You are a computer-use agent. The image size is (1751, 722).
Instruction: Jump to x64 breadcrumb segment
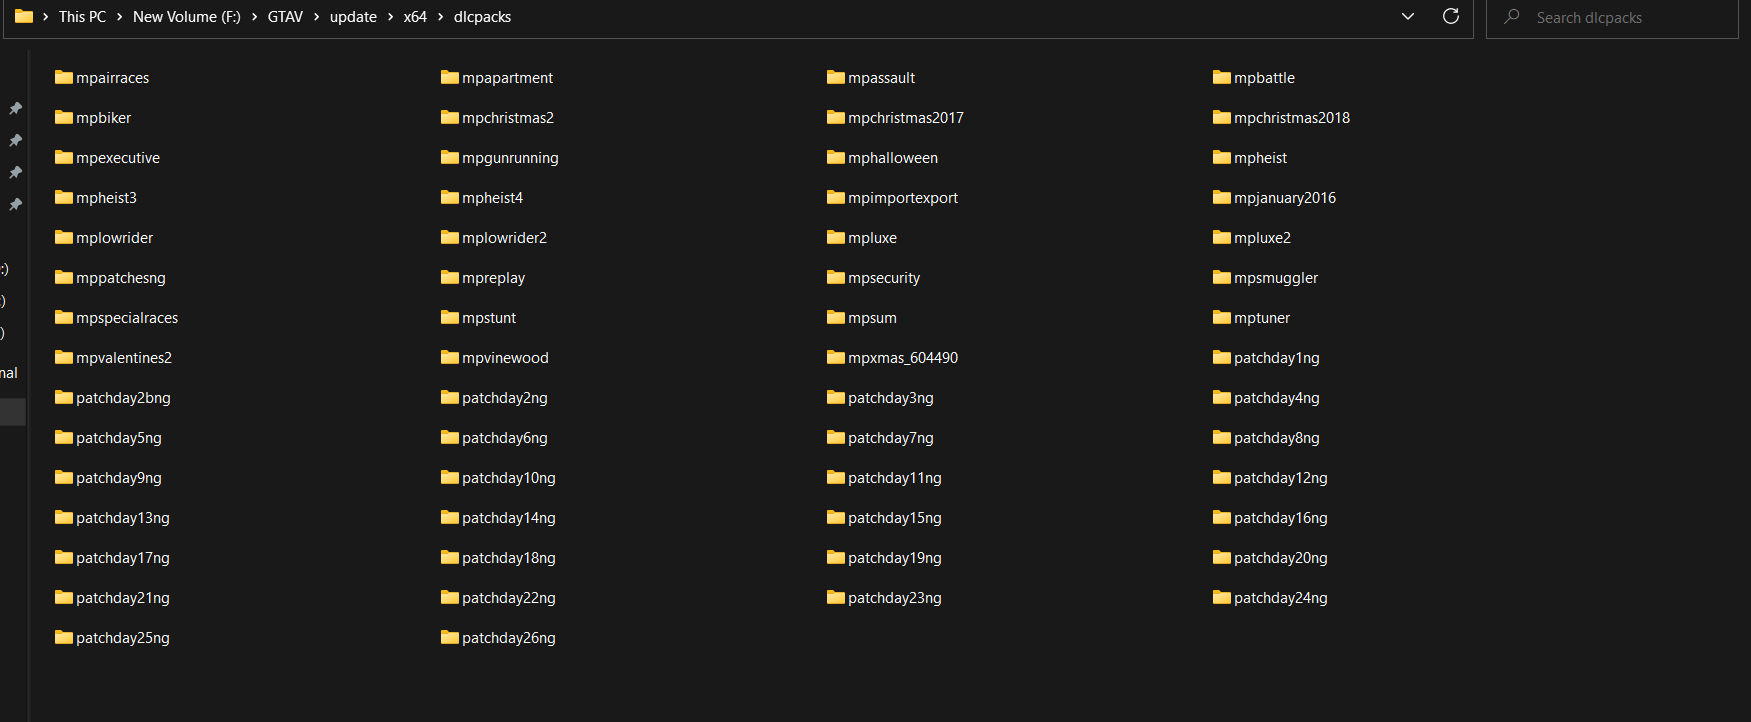pyautogui.click(x=415, y=17)
